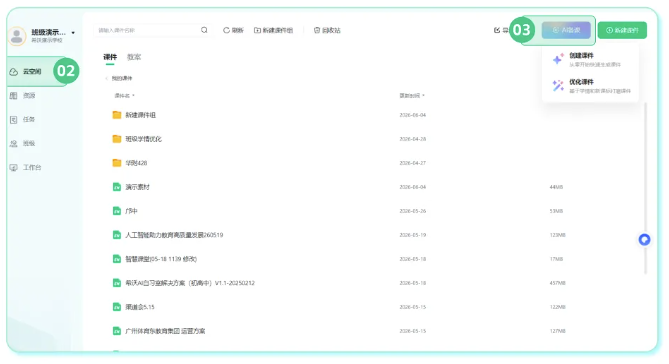This screenshot has width=669, height=364.
Task: Click the 新建课件组 toolbar button
Action: click(273, 30)
